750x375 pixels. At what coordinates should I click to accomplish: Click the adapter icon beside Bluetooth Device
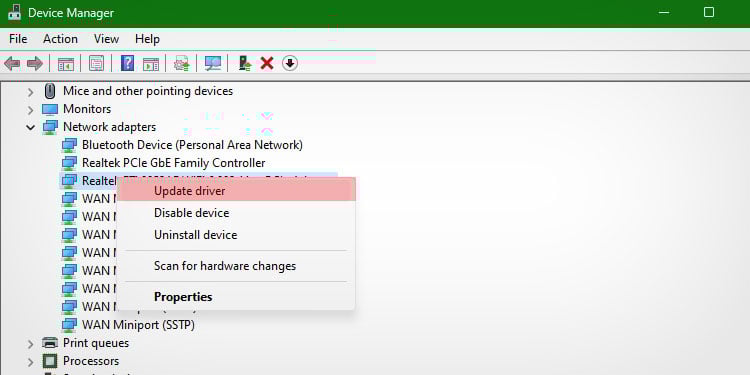pos(69,145)
